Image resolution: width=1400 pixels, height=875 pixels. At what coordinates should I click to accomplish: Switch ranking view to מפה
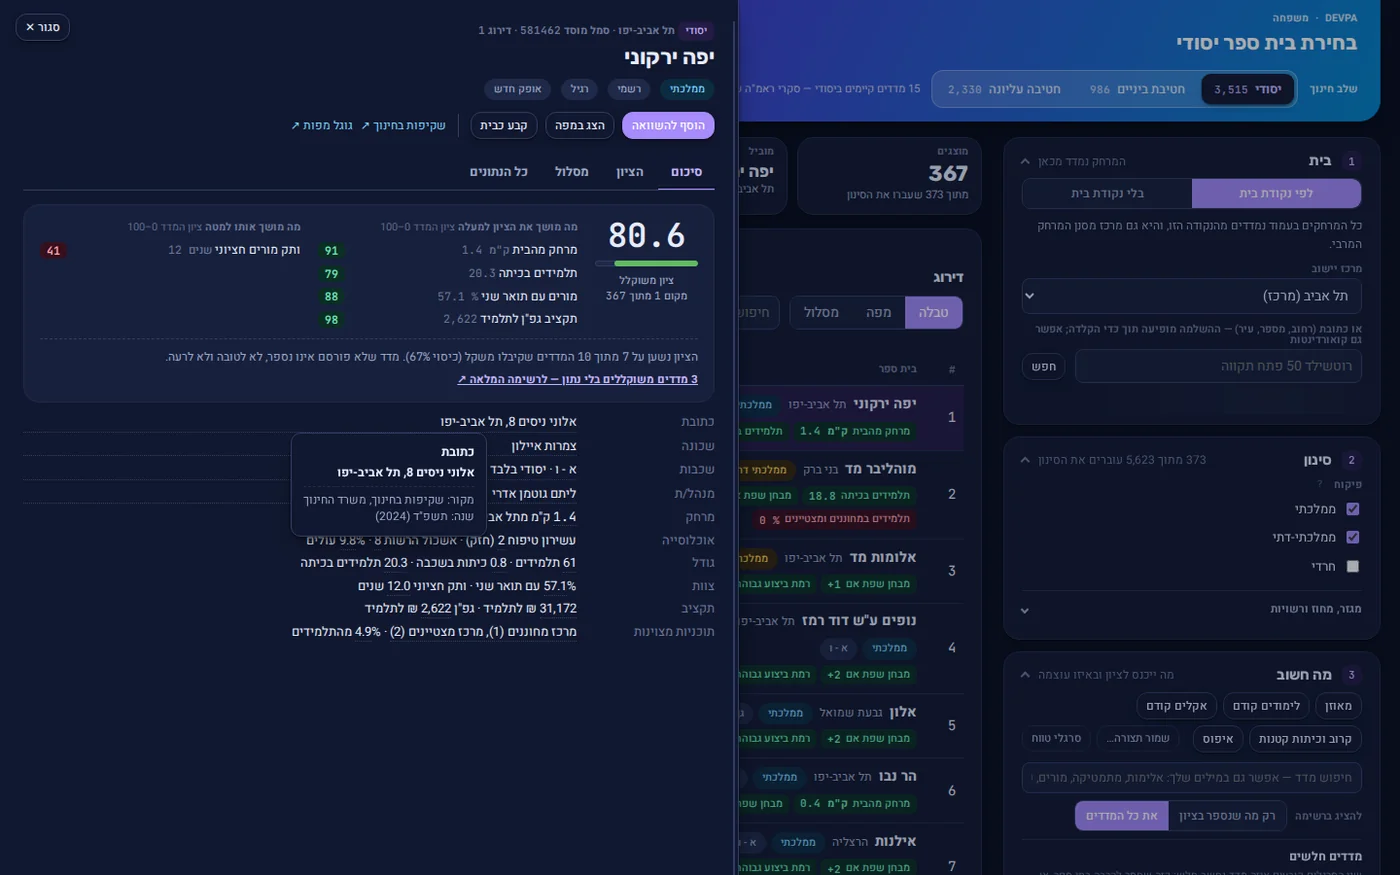coord(879,313)
